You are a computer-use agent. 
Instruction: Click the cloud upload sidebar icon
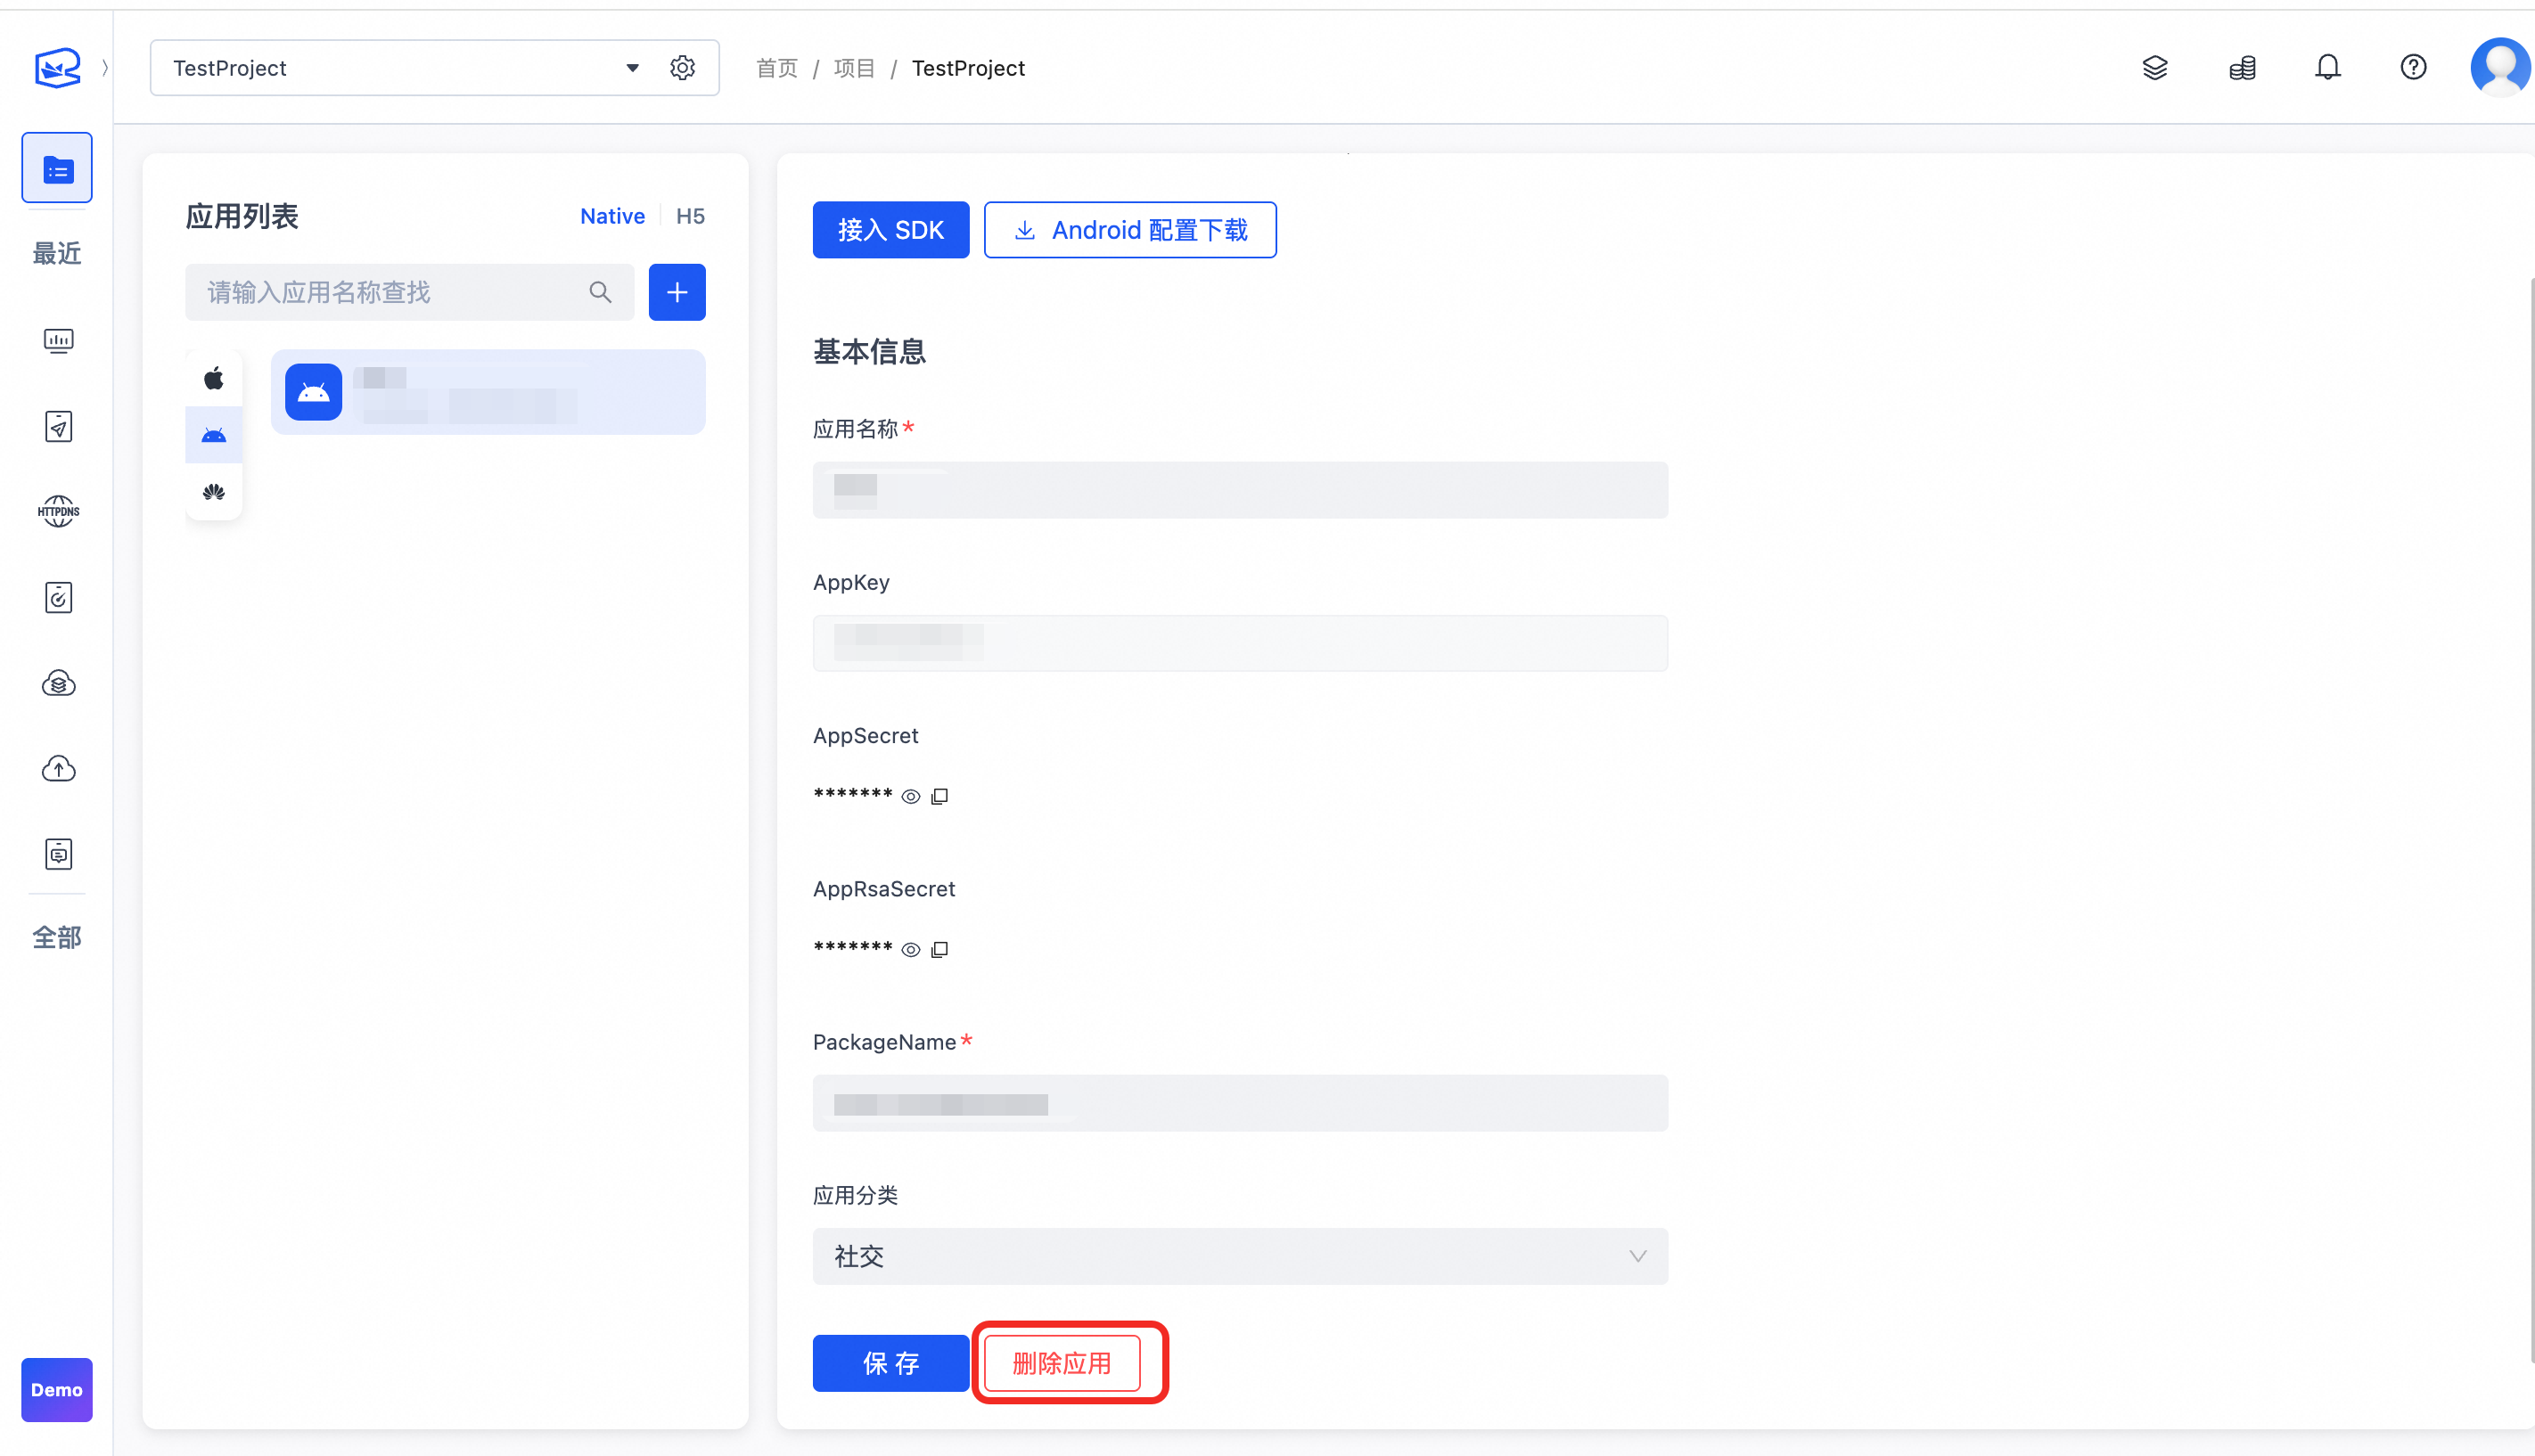pyautogui.click(x=58, y=768)
